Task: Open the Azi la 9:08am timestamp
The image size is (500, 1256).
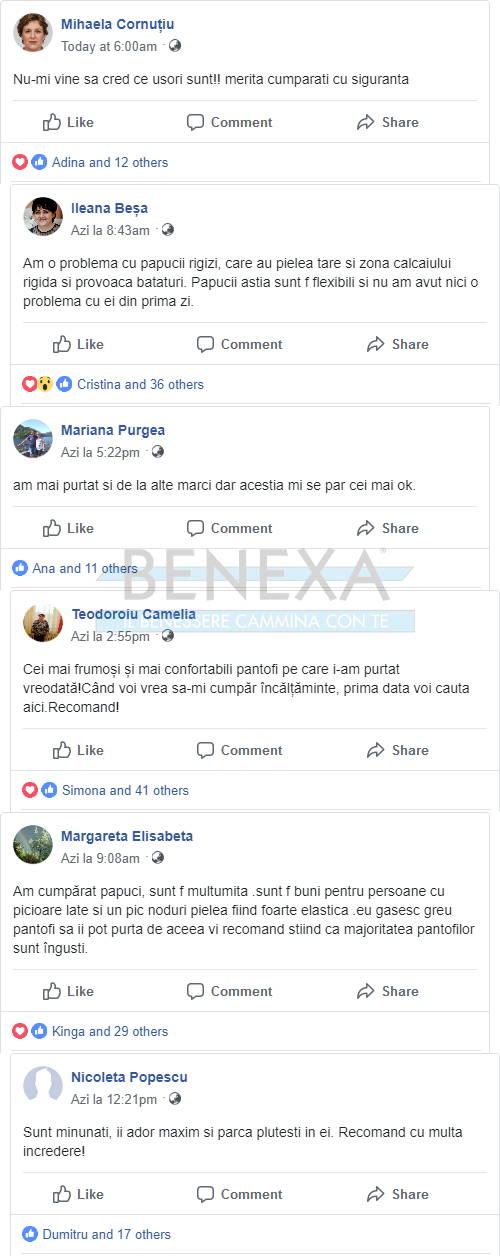Action: (x=100, y=858)
